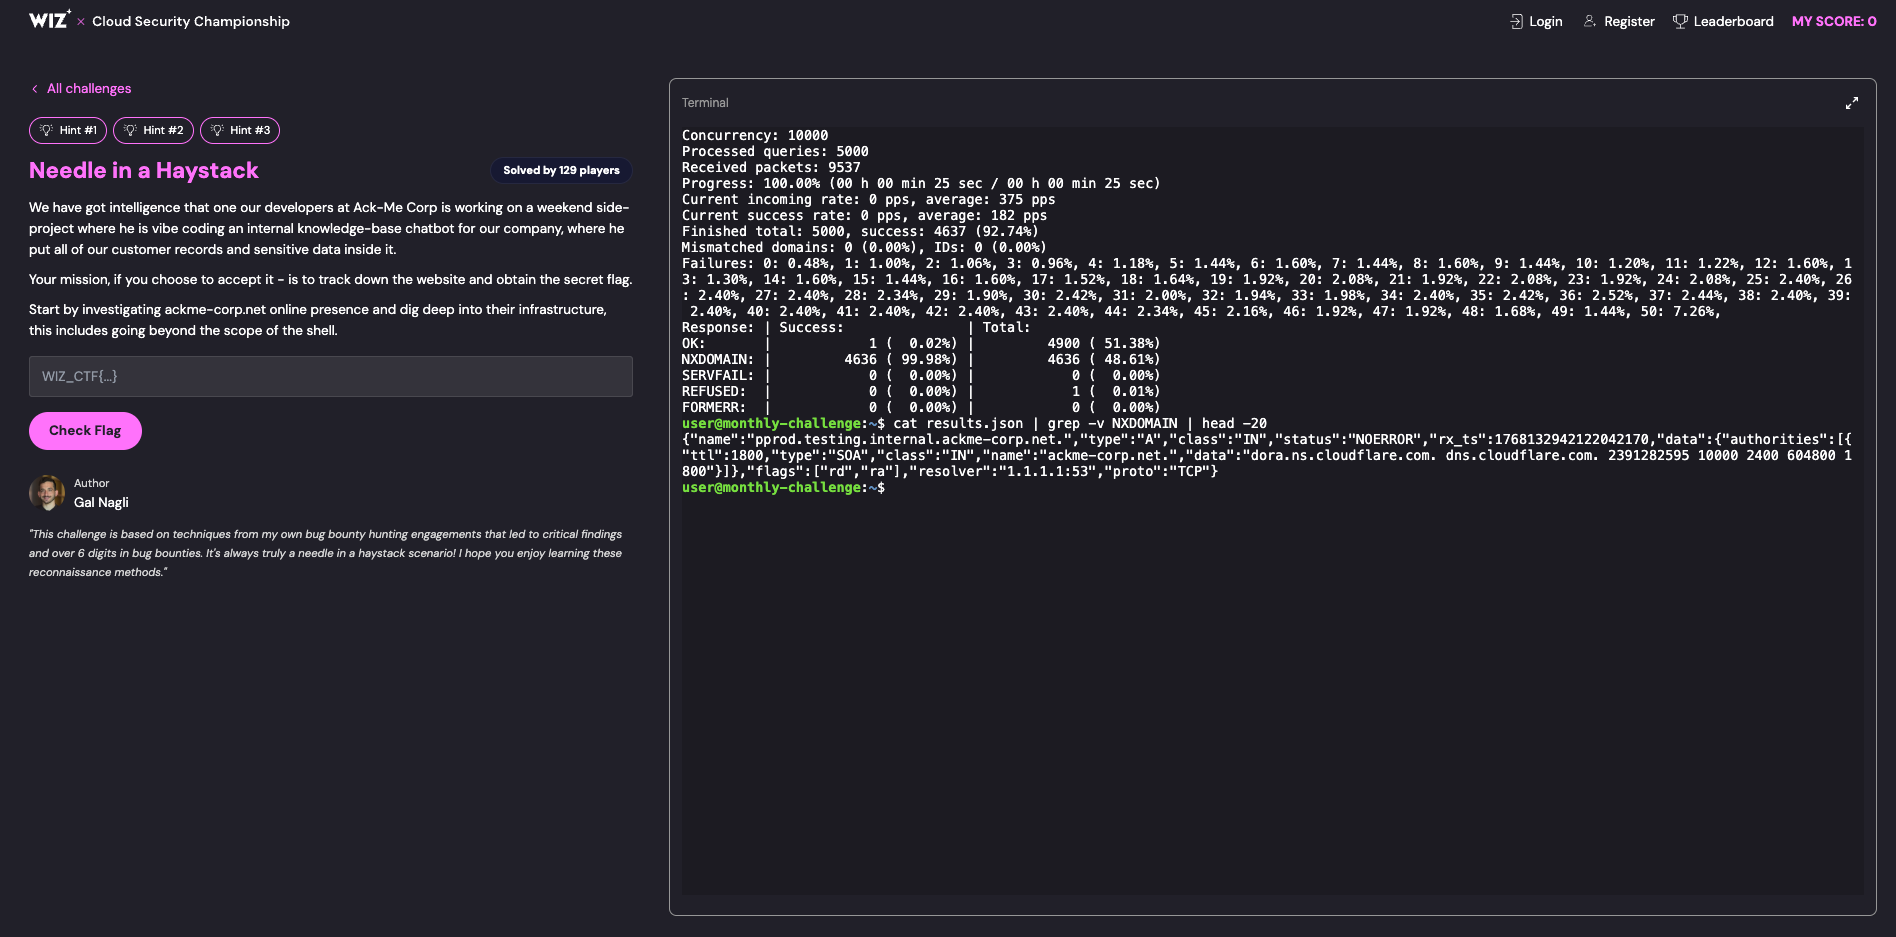Click the Cloud Security Championship title
The width and height of the screenshot is (1896, 937).
coord(190,21)
